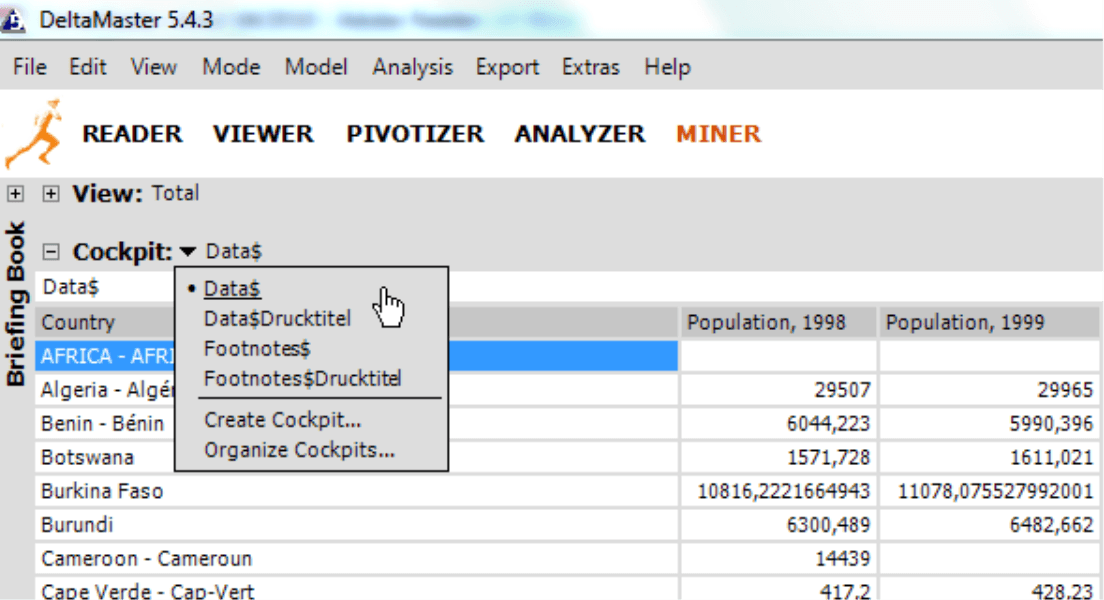1104x600 pixels.
Task: Click the Population, 1999 column header
Action: click(x=989, y=323)
